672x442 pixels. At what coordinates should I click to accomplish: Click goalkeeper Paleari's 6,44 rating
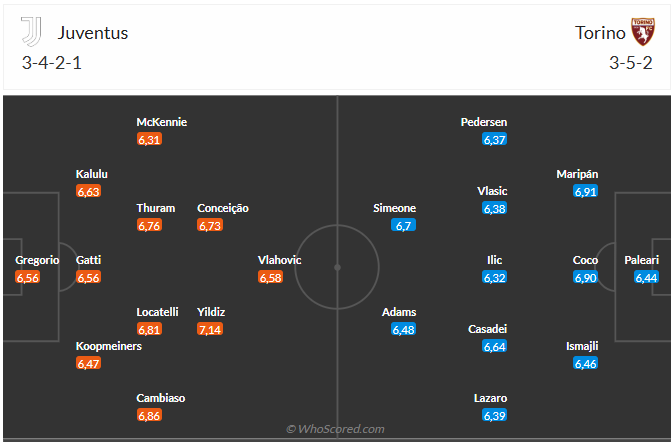[647, 277]
